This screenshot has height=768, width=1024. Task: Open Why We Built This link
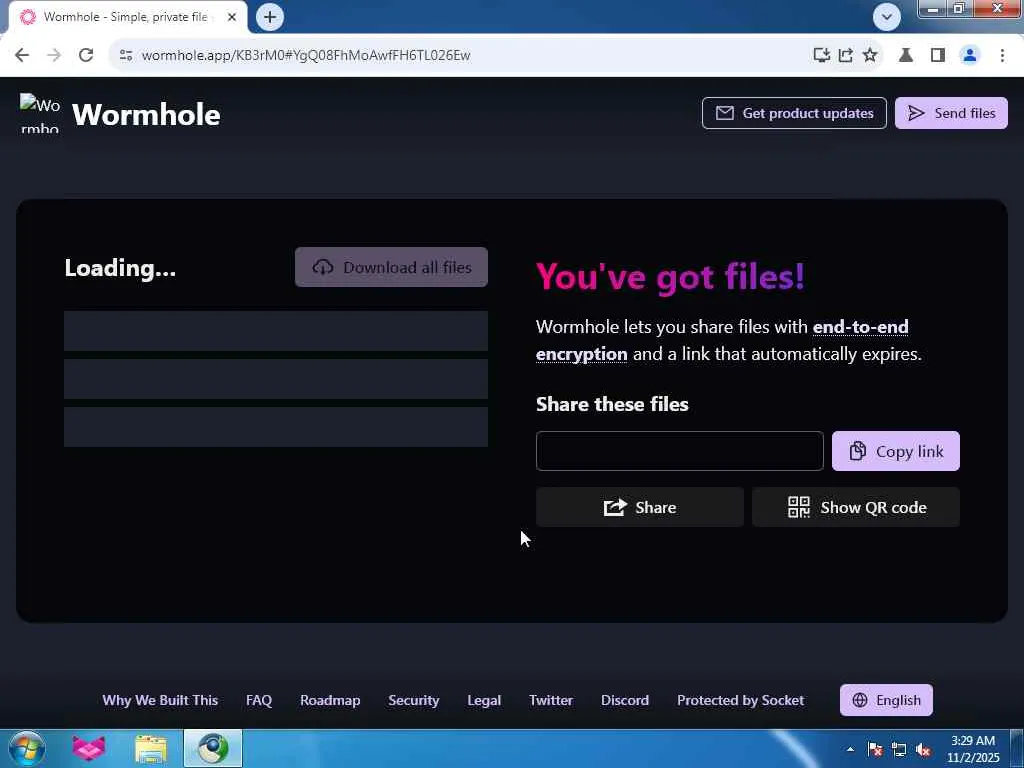160,700
